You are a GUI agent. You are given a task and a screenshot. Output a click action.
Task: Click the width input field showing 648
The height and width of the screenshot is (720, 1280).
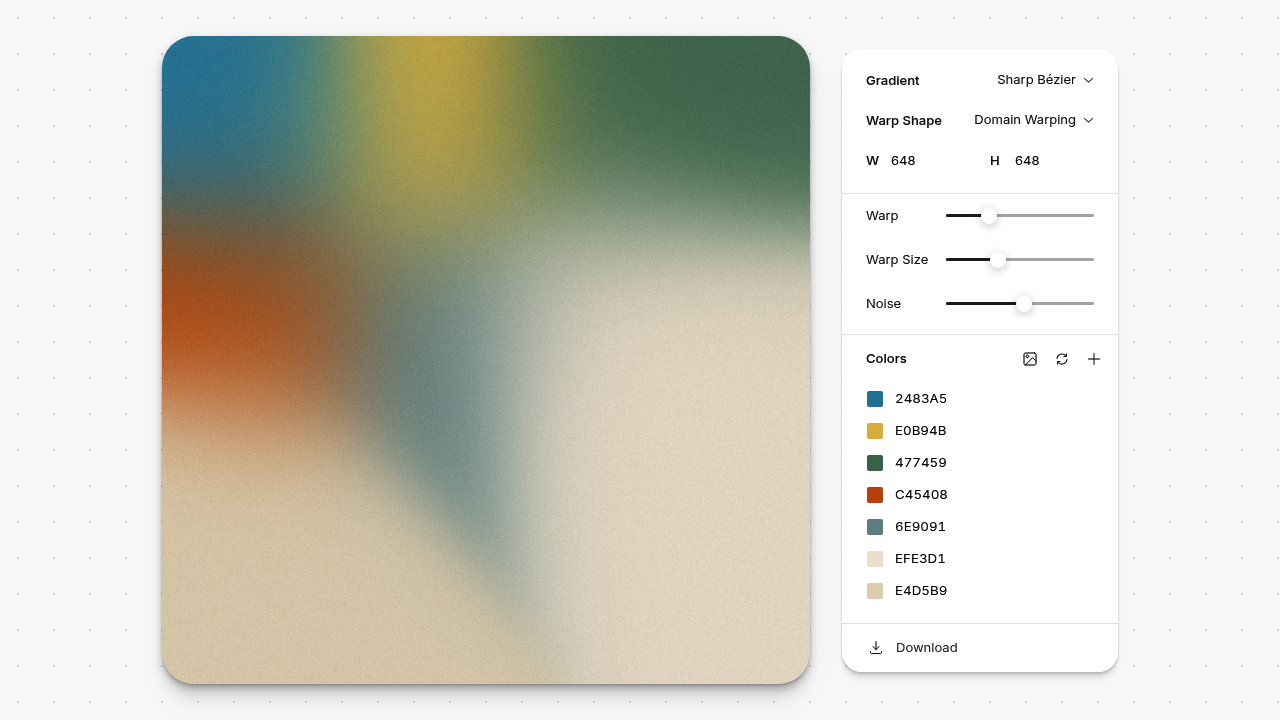coord(920,161)
